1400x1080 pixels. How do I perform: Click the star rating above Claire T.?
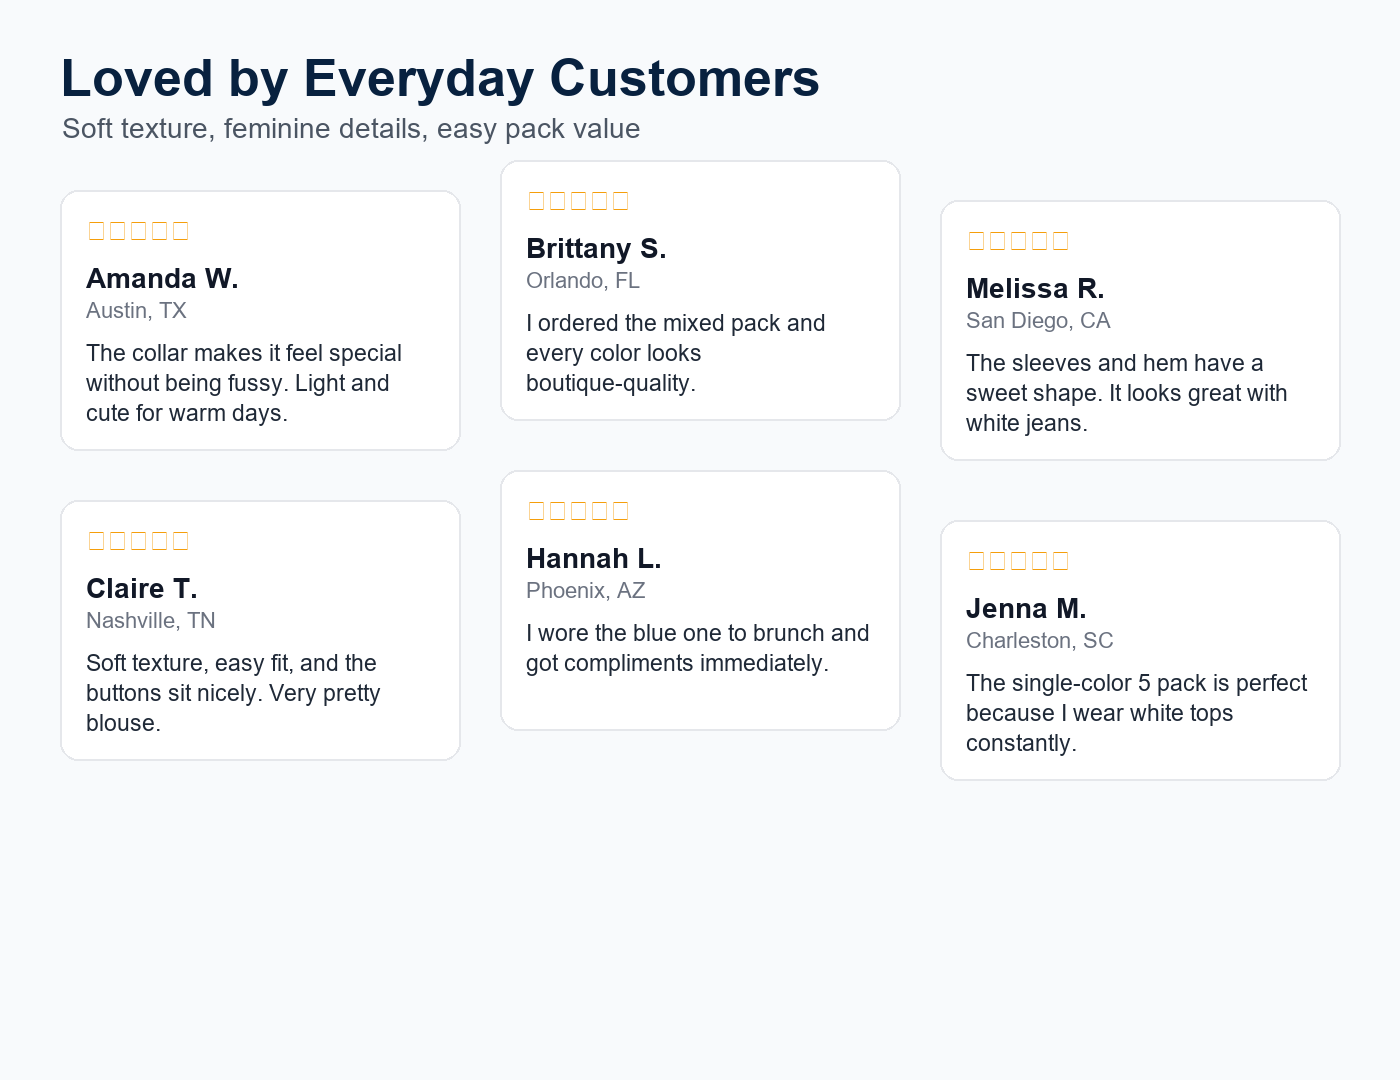tap(138, 541)
